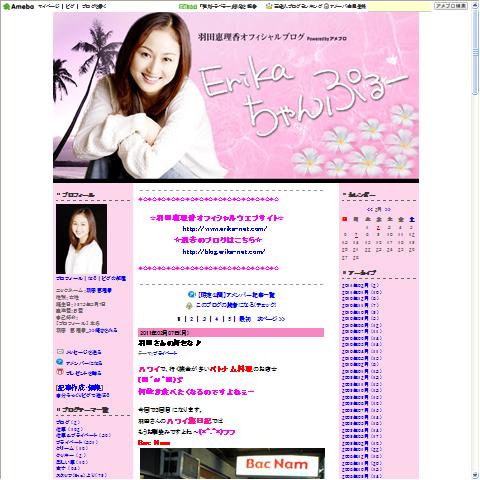Click the blue Amember articles list icon

[x=191, y=294]
